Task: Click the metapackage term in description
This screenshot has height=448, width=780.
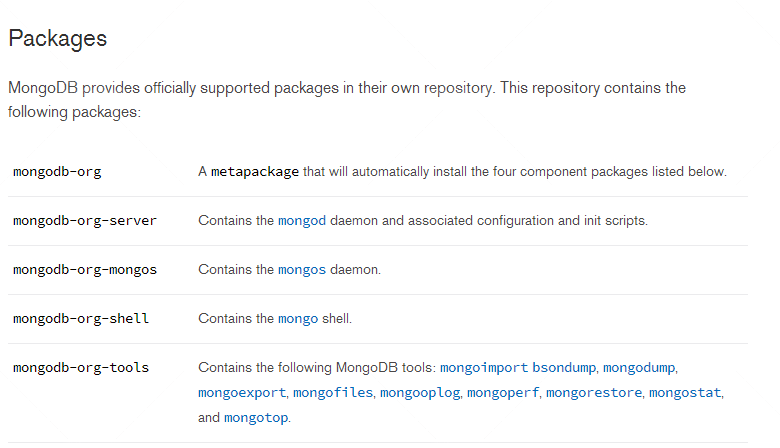Action: click(x=255, y=172)
